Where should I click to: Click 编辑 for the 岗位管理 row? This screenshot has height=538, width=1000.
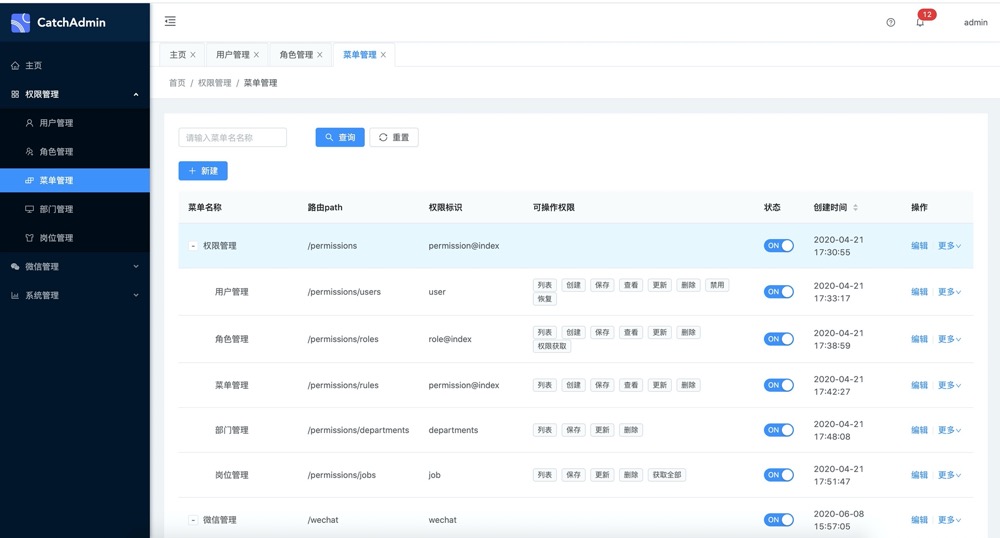click(x=919, y=475)
